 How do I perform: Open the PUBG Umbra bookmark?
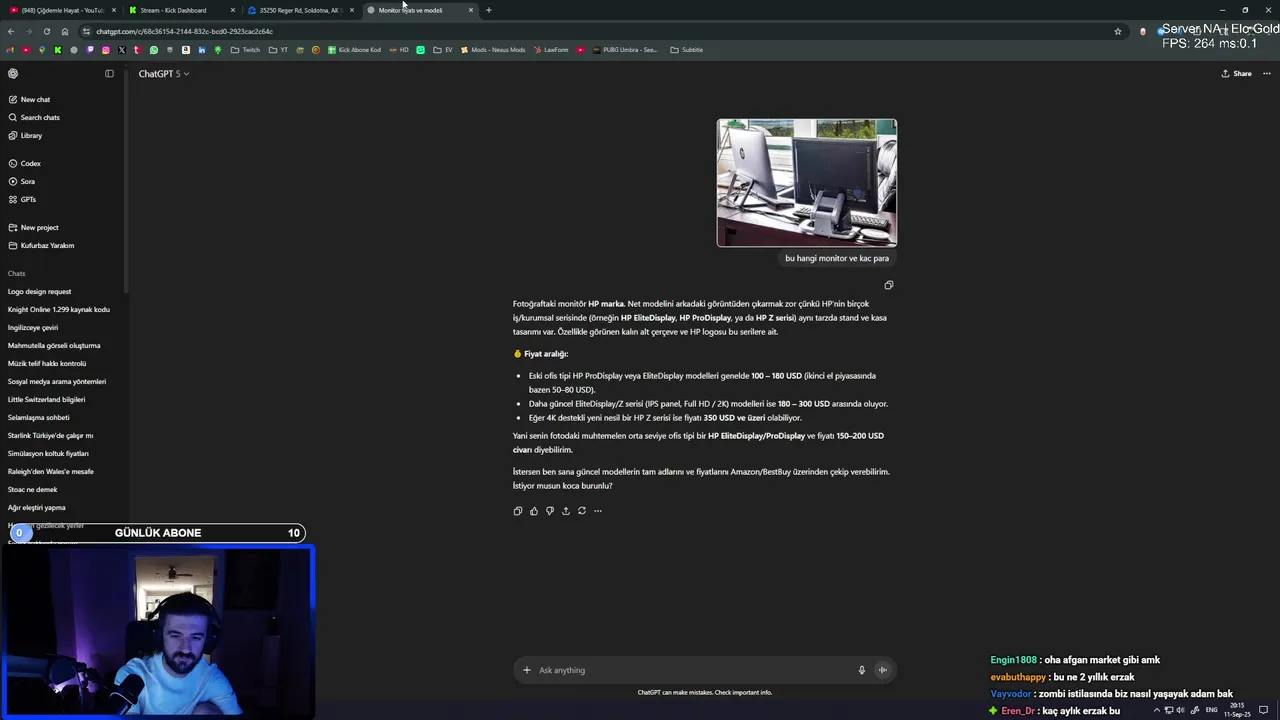pyautogui.click(x=625, y=49)
